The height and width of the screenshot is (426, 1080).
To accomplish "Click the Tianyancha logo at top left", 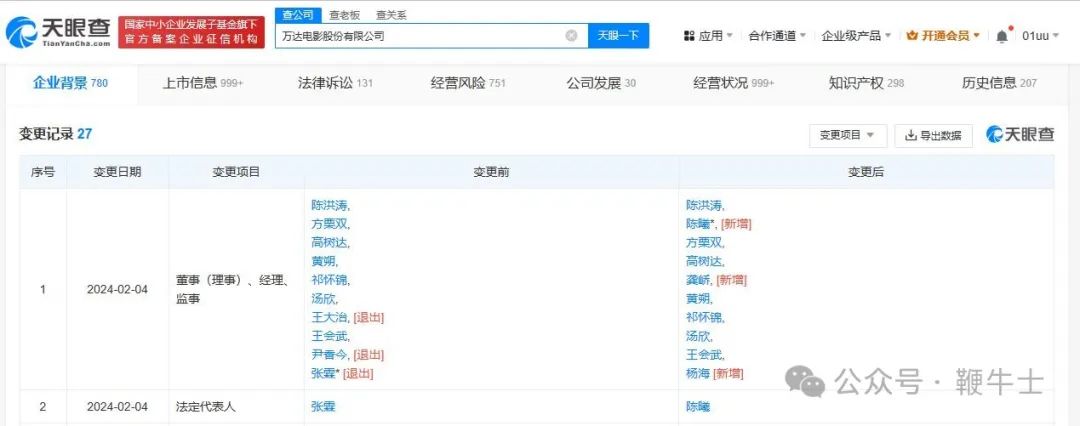I will click(x=58, y=32).
